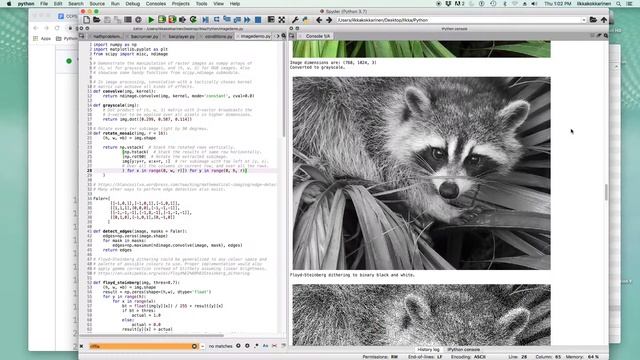This screenshot has width=640, height=360.
Task: Click the editor horizontal scrollbar
Action: 152,336
